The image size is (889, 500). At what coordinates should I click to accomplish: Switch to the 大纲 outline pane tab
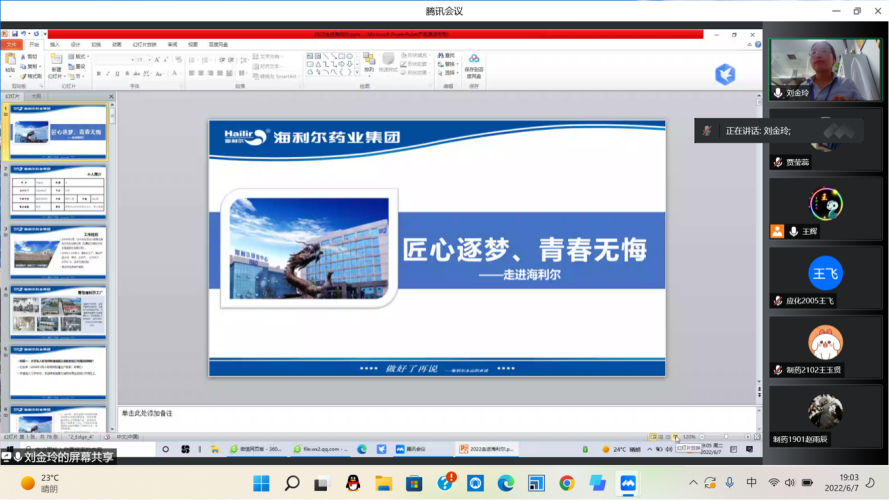coord(37,96)
